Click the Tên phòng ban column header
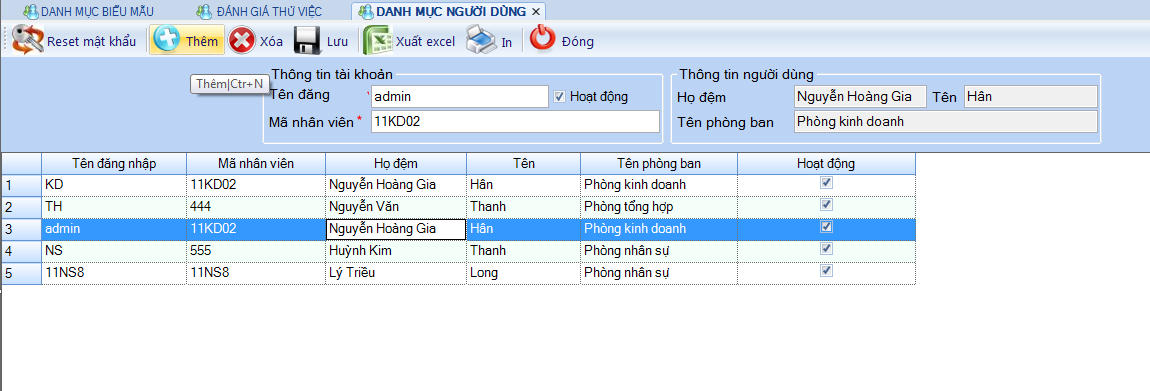 point(659,164)
